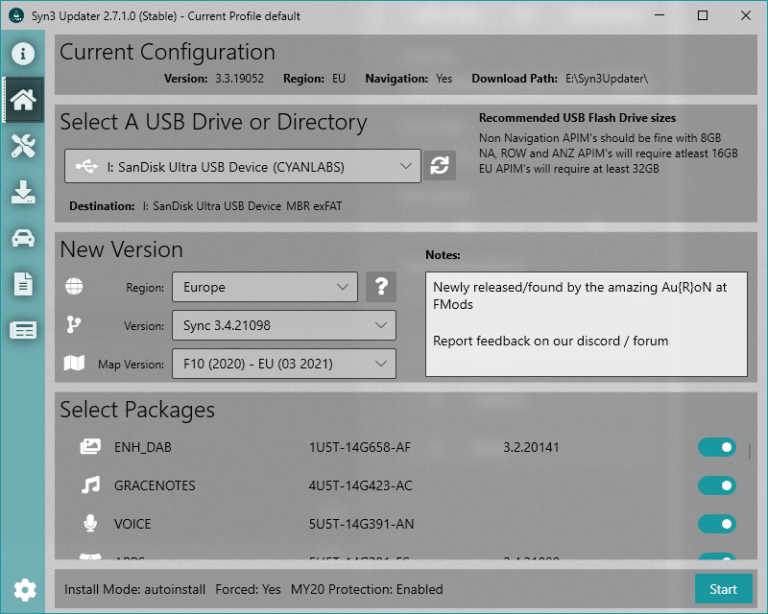Click part number 1U5T-14G658-AF
This screenshot has height=614, width=768.
coord(360,447)
